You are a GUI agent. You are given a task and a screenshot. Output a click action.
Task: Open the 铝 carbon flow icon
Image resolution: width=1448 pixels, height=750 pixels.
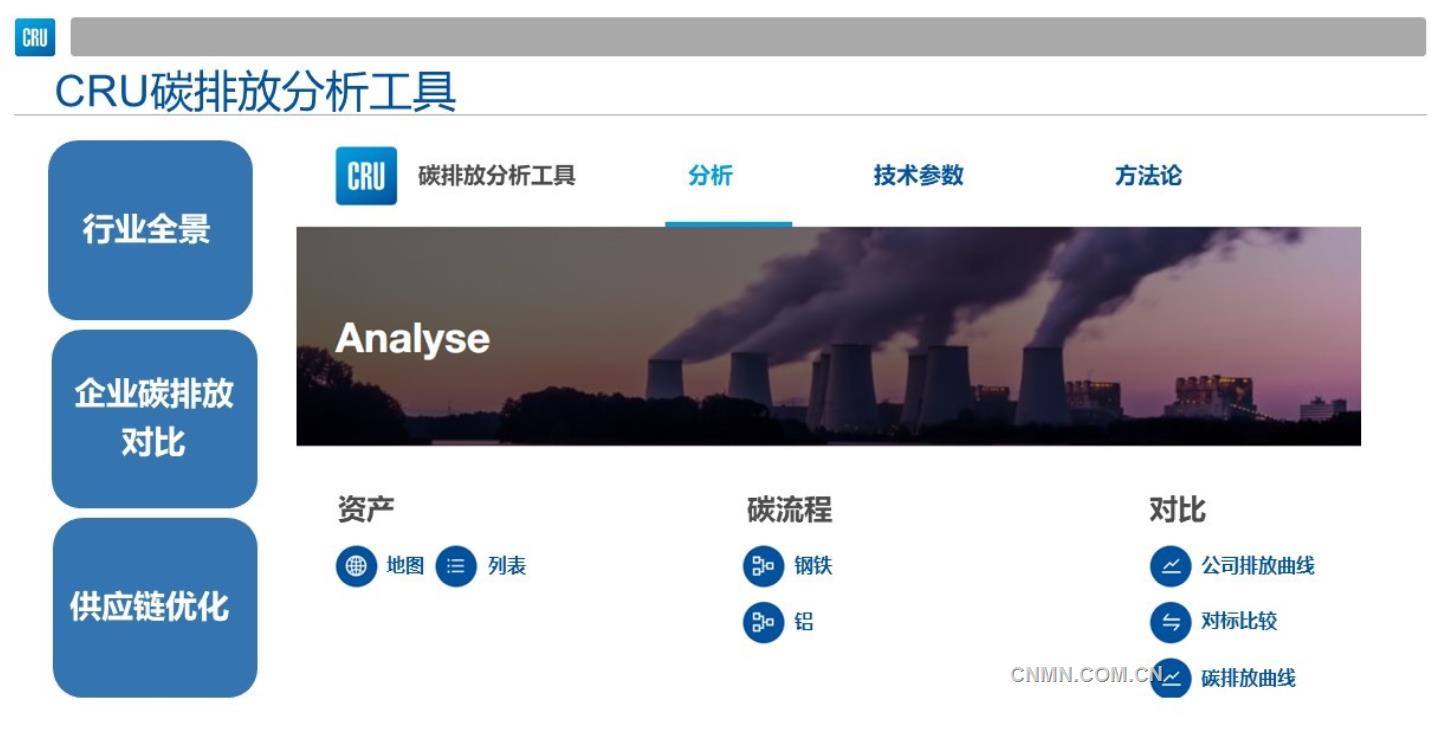pos(763,622)
